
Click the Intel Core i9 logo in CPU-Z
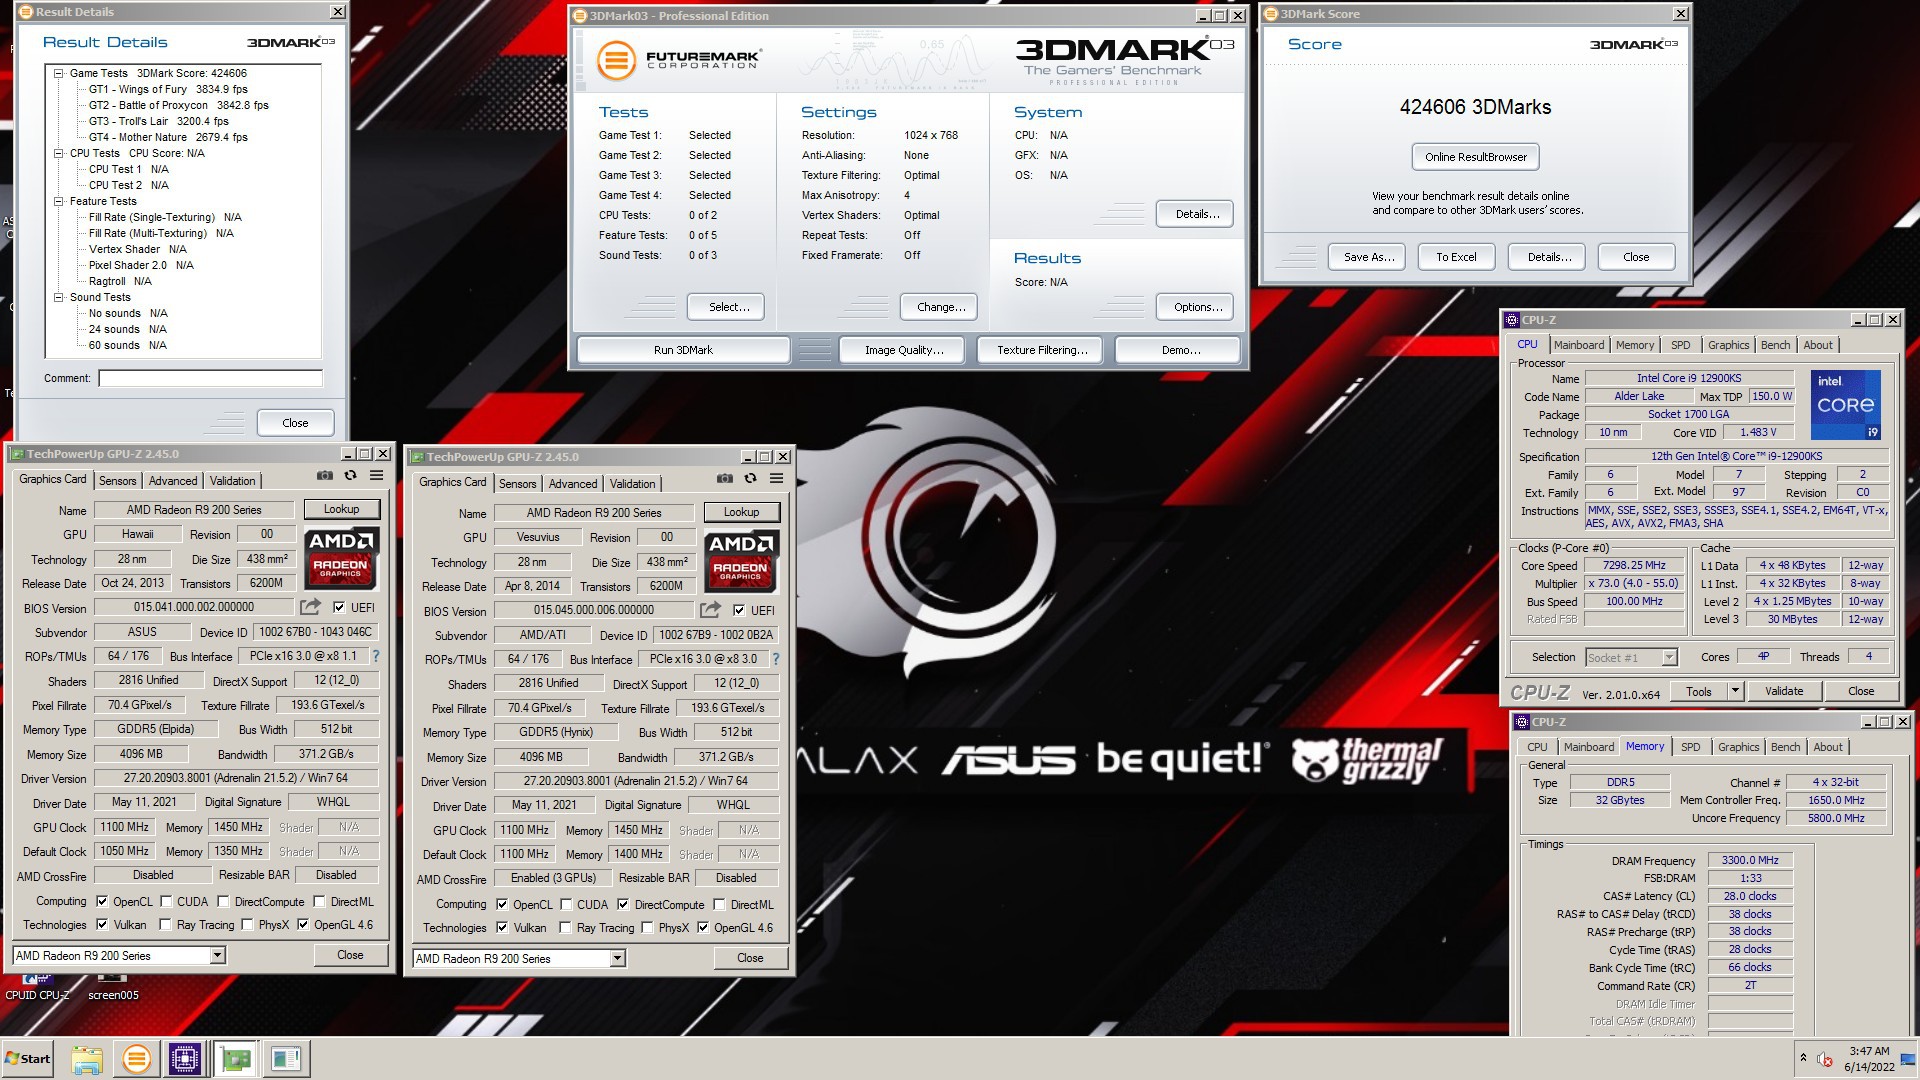coord(1846,405)
